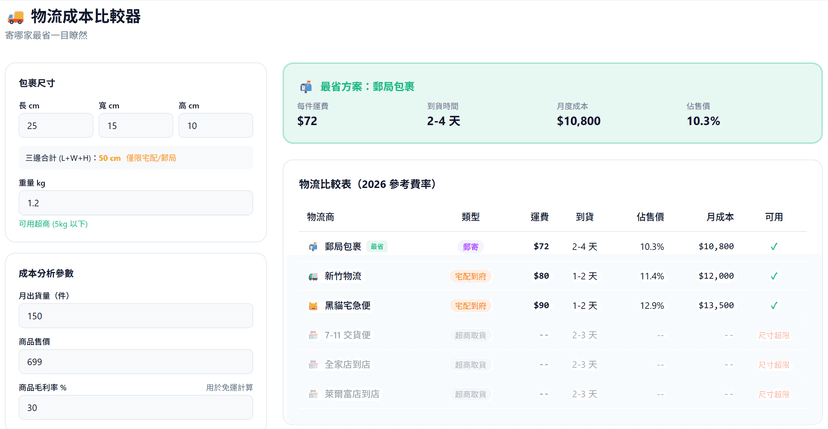Click the 到貨 column header

[x=585, y=217]
